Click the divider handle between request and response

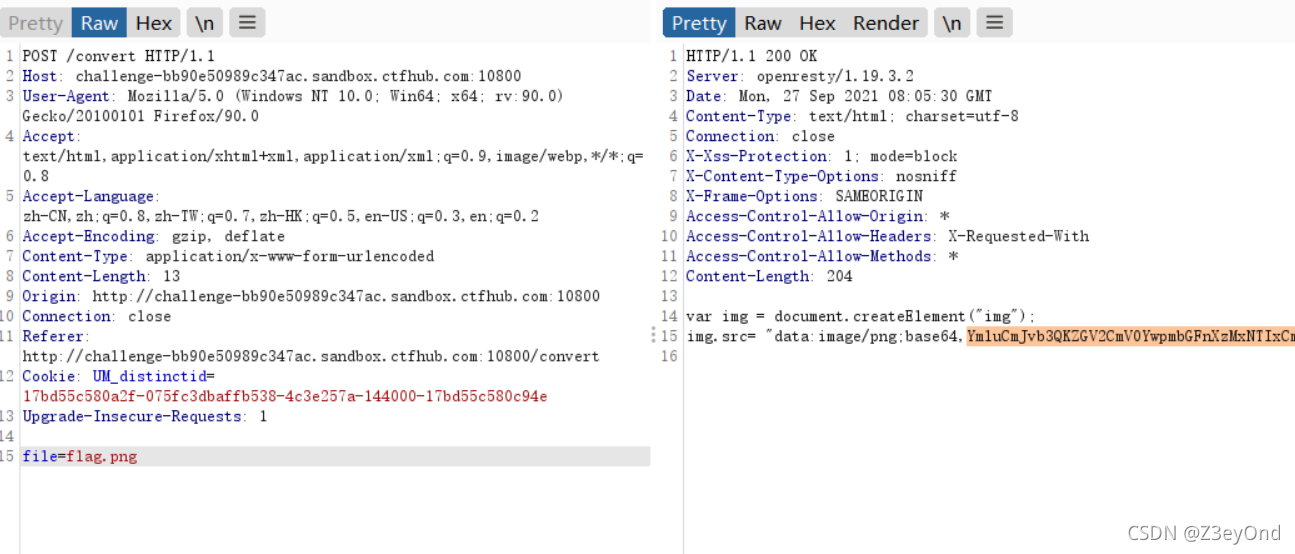[x=654, y=335]
